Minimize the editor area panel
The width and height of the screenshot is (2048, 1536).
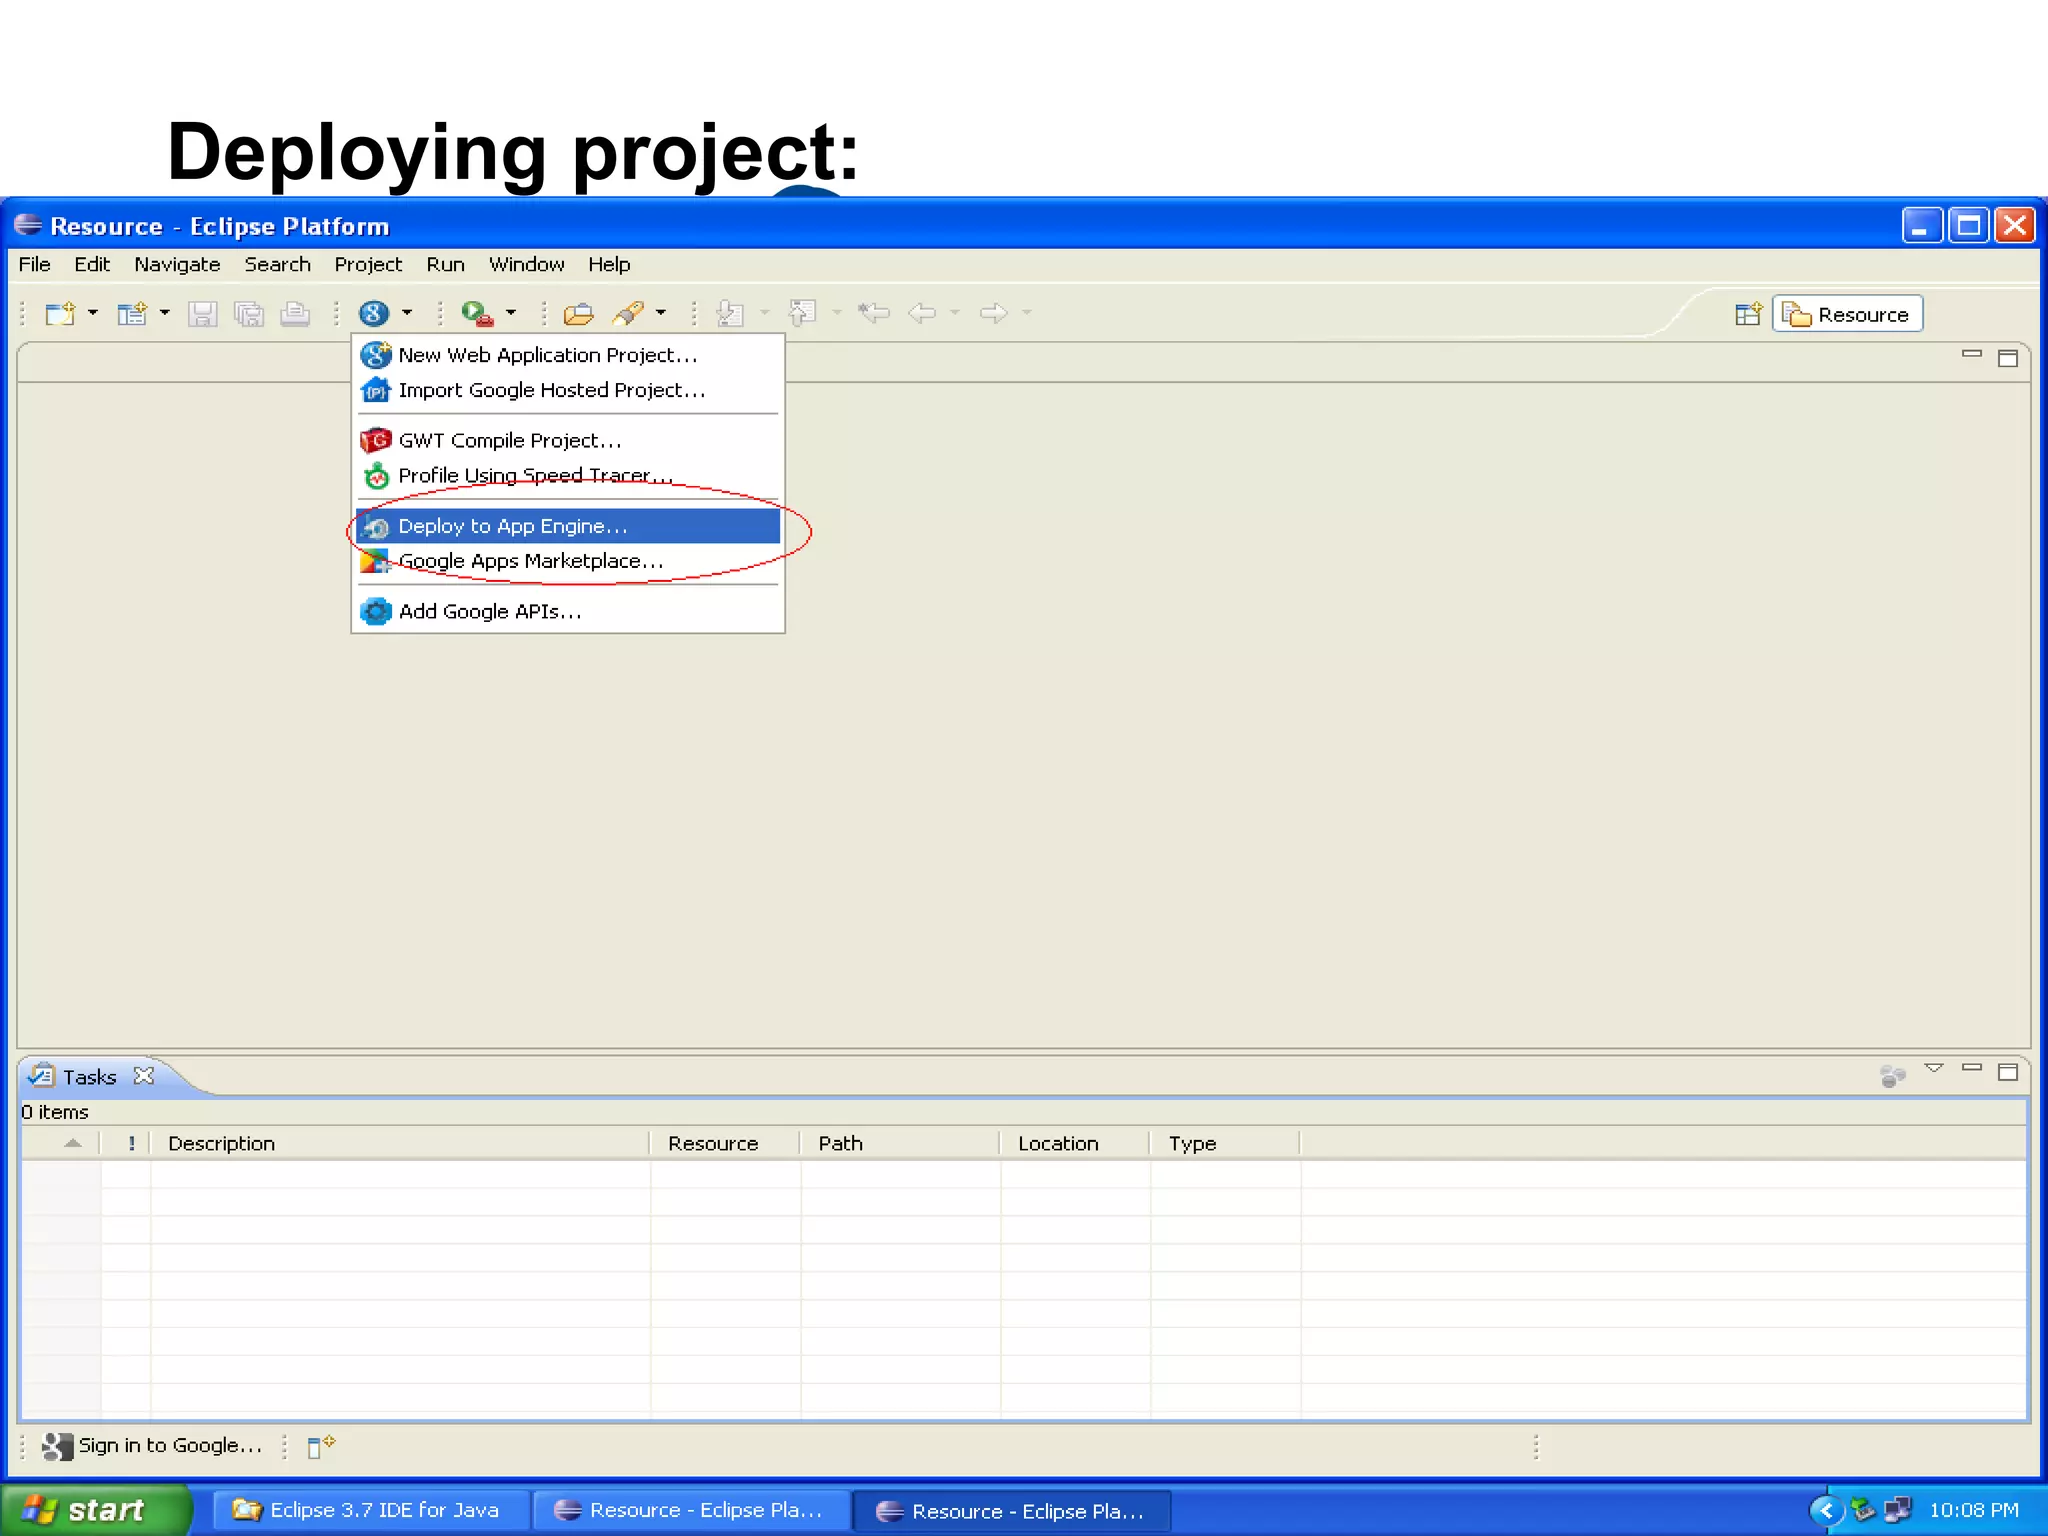pos(1971,355)
